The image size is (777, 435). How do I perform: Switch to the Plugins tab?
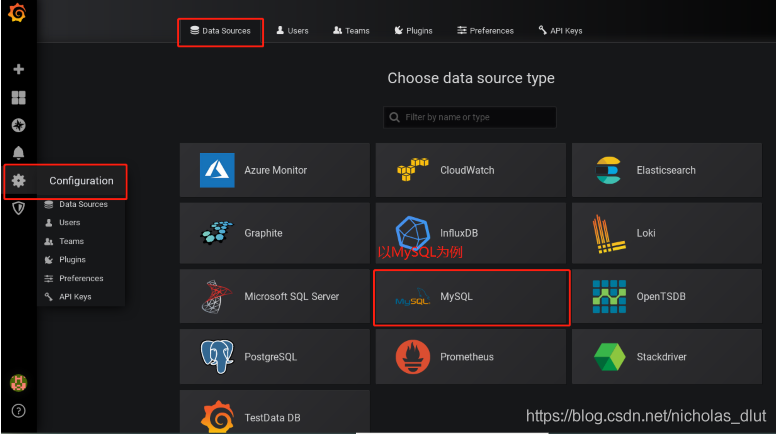tap(413, 31)
